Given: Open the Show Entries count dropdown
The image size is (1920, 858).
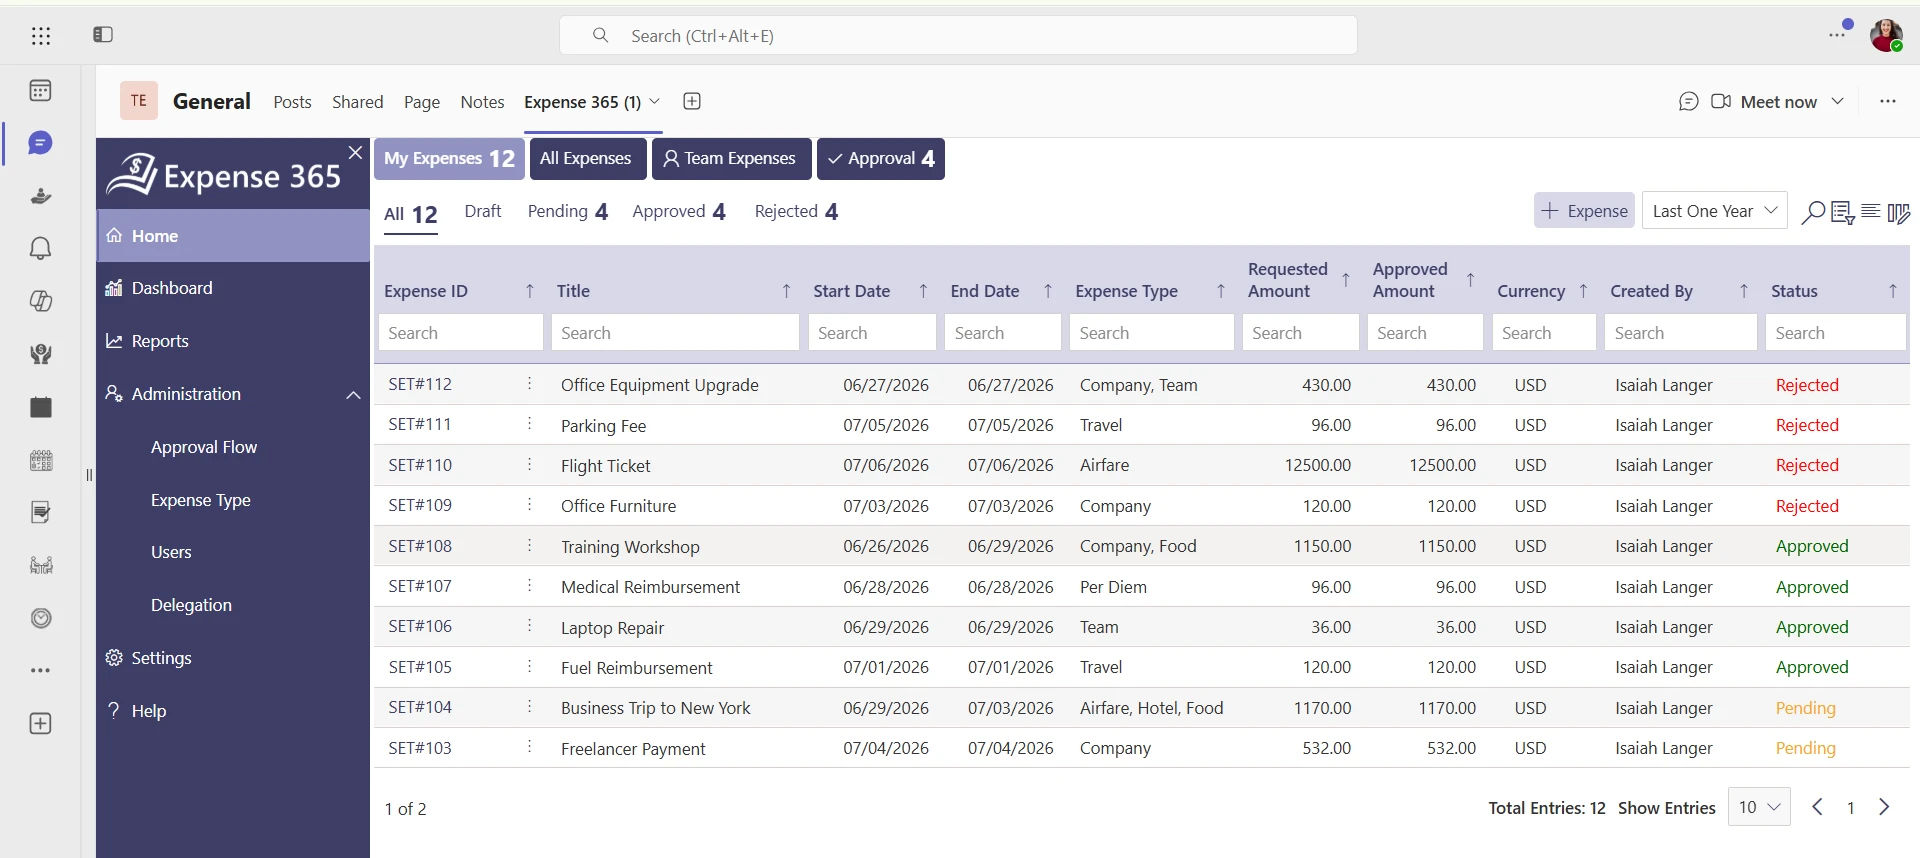Looking at the screenshot, I should [1759, 807].
